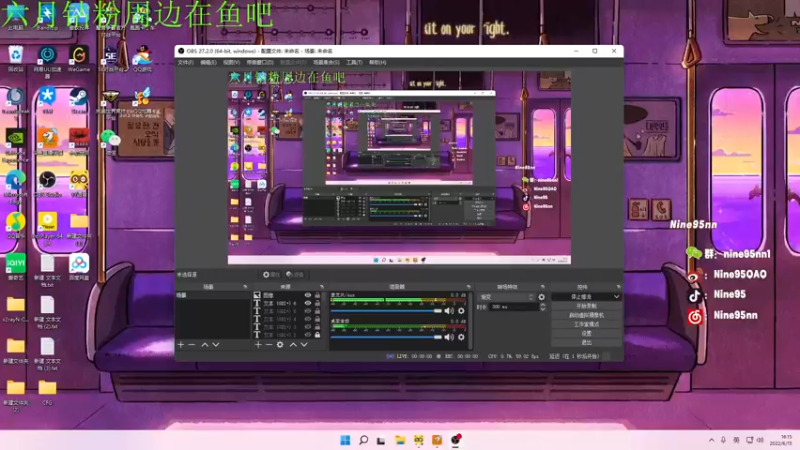Open the 视图(V) menu

(x=231, y=62)
